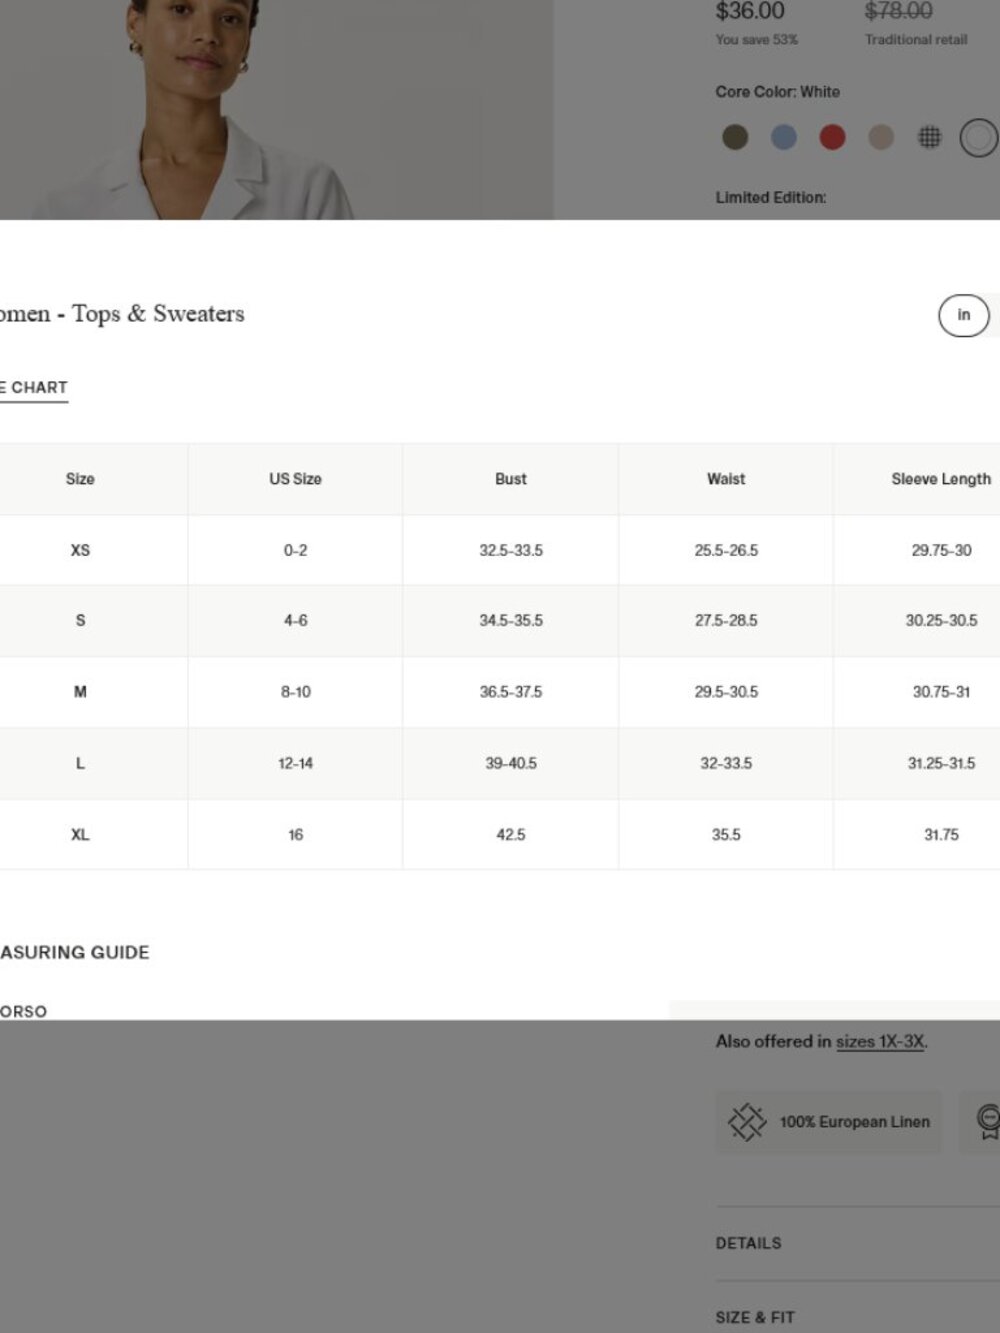Click the 100% European Linen badge

tap(829, 1122)
